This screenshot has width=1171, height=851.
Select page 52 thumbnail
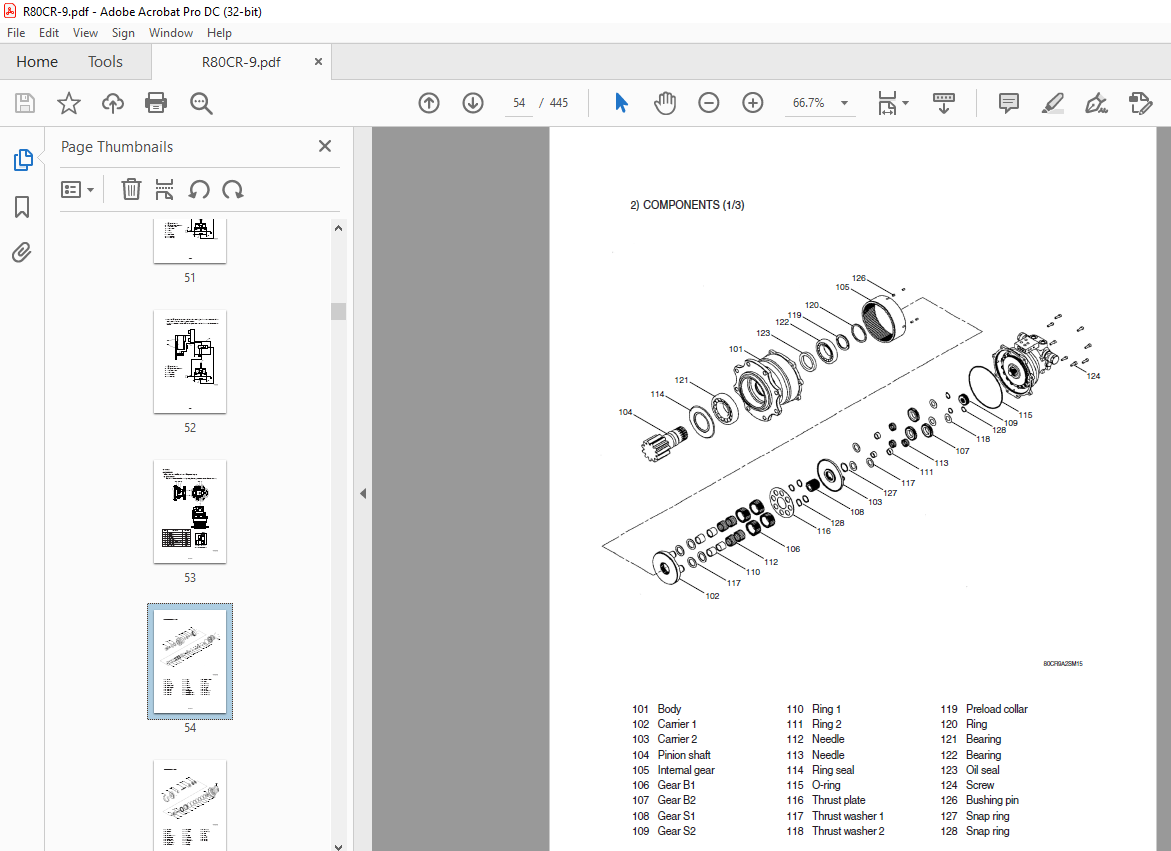coord(190,361)
